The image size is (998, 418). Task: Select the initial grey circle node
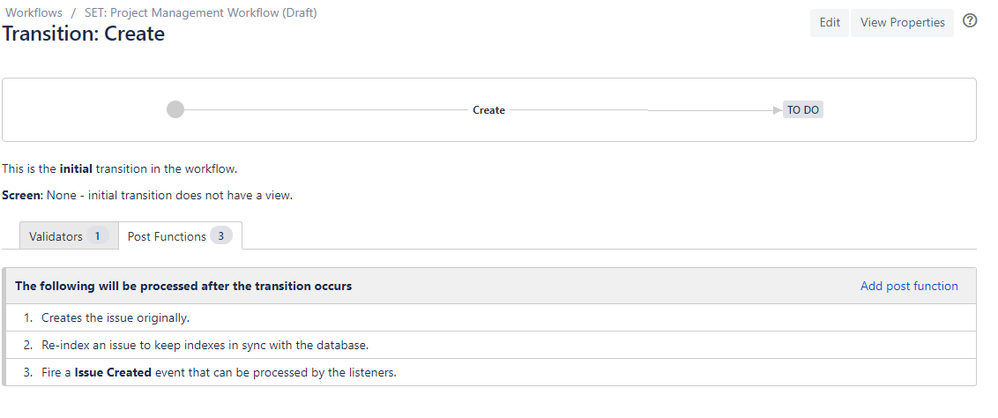coord(175,109)
